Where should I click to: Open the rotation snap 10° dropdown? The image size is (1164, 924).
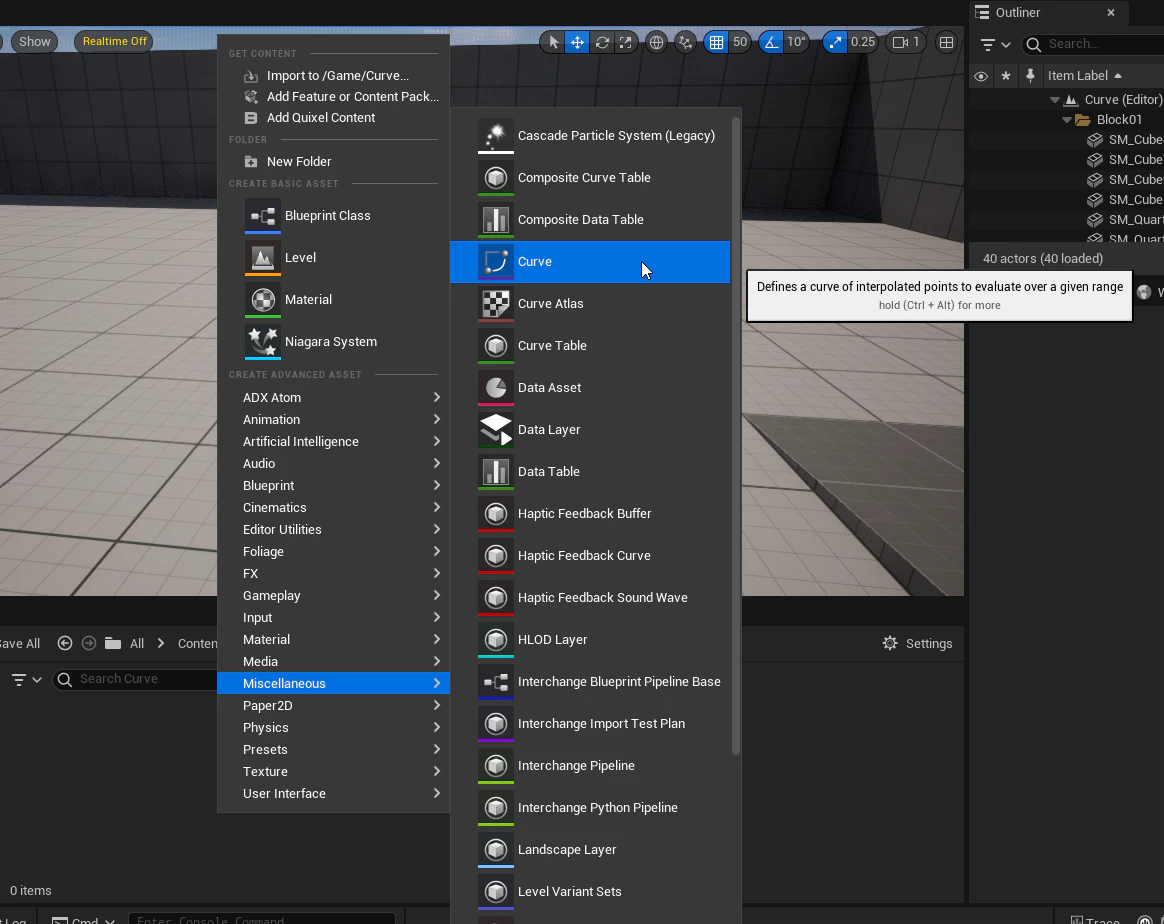[797, 42]
